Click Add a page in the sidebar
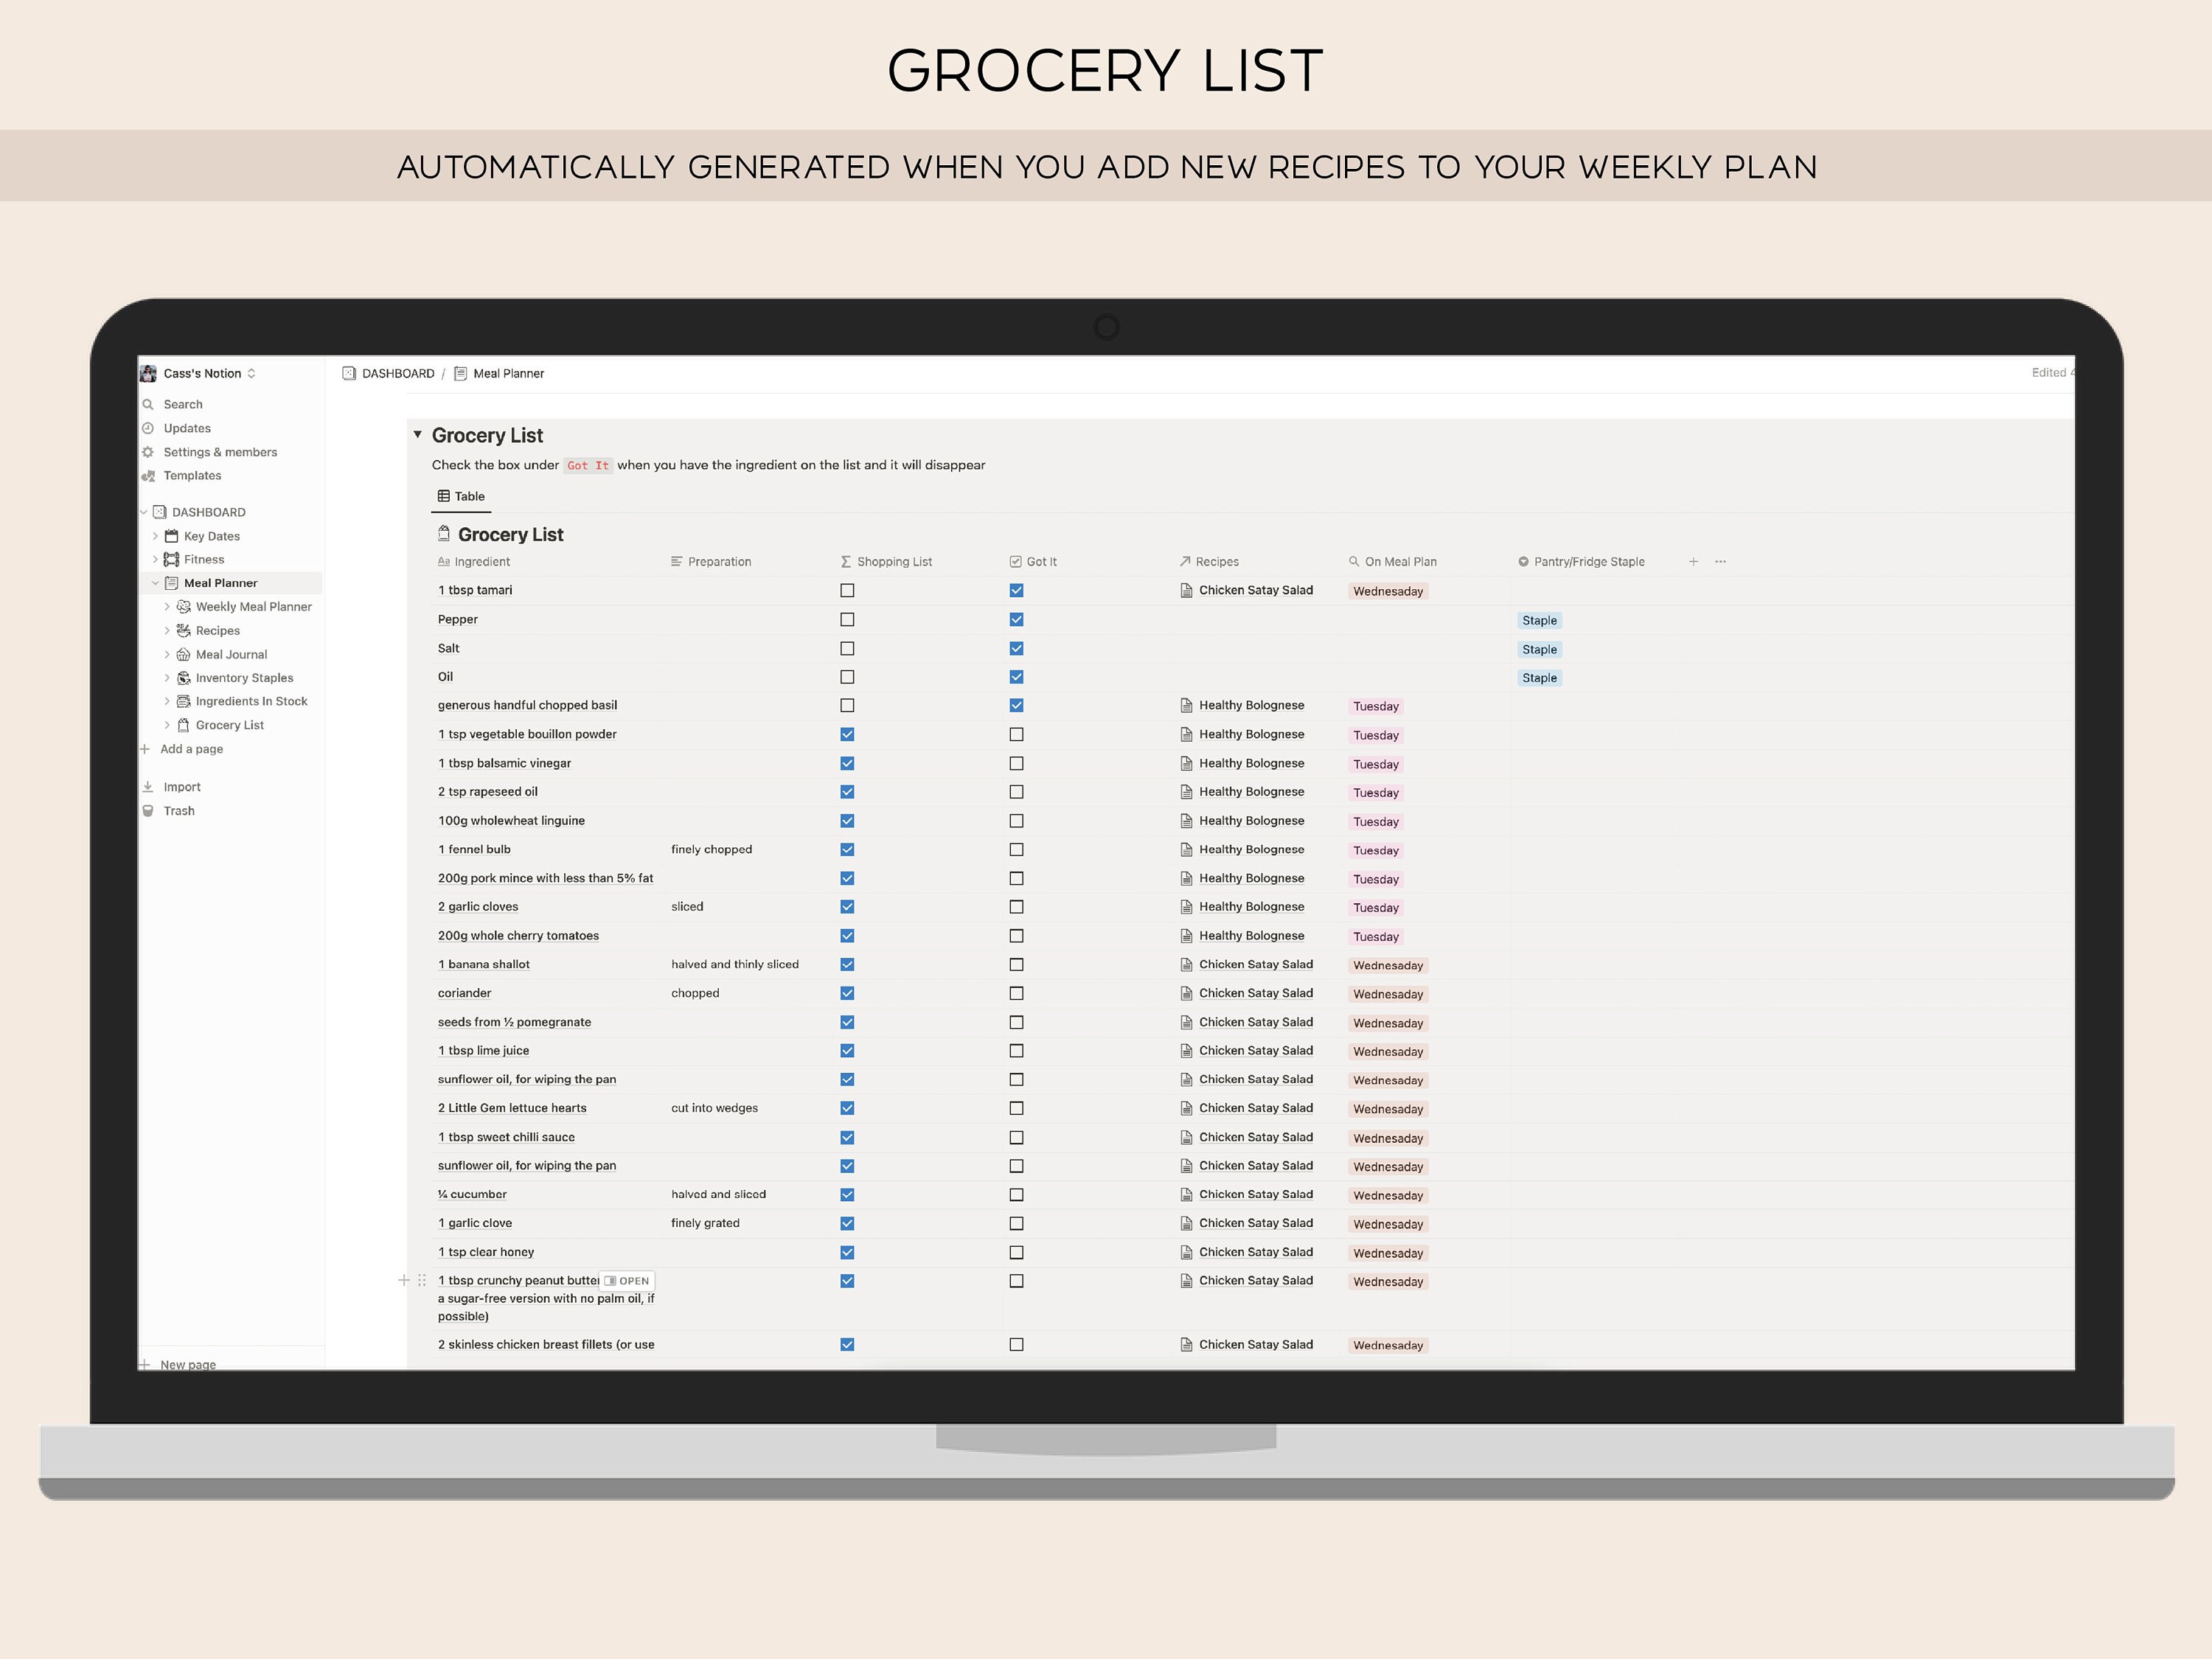This screenshot has height=1659, width=2212. [190, 748]
